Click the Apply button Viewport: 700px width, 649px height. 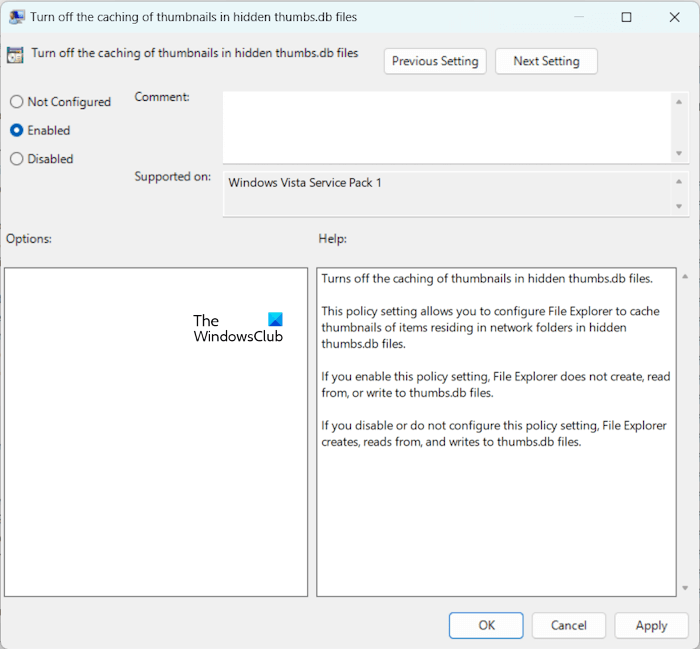click(651, 625)
